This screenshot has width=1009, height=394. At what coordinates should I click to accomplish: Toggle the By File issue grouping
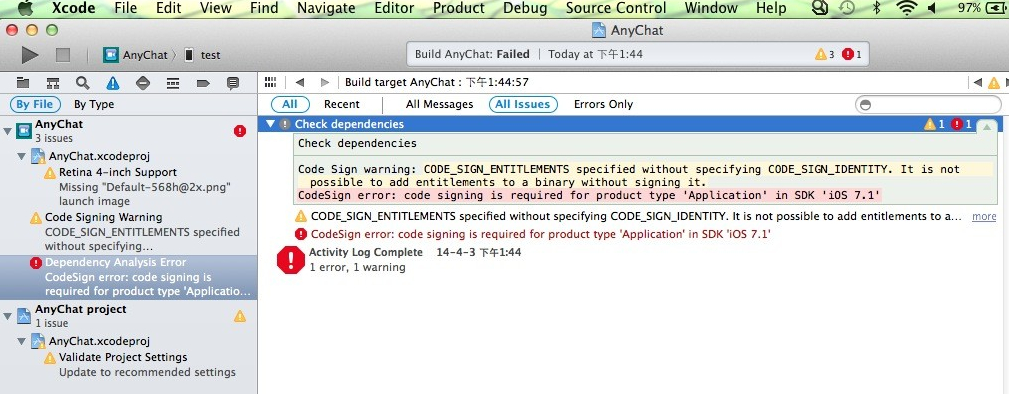click(35, 104)
